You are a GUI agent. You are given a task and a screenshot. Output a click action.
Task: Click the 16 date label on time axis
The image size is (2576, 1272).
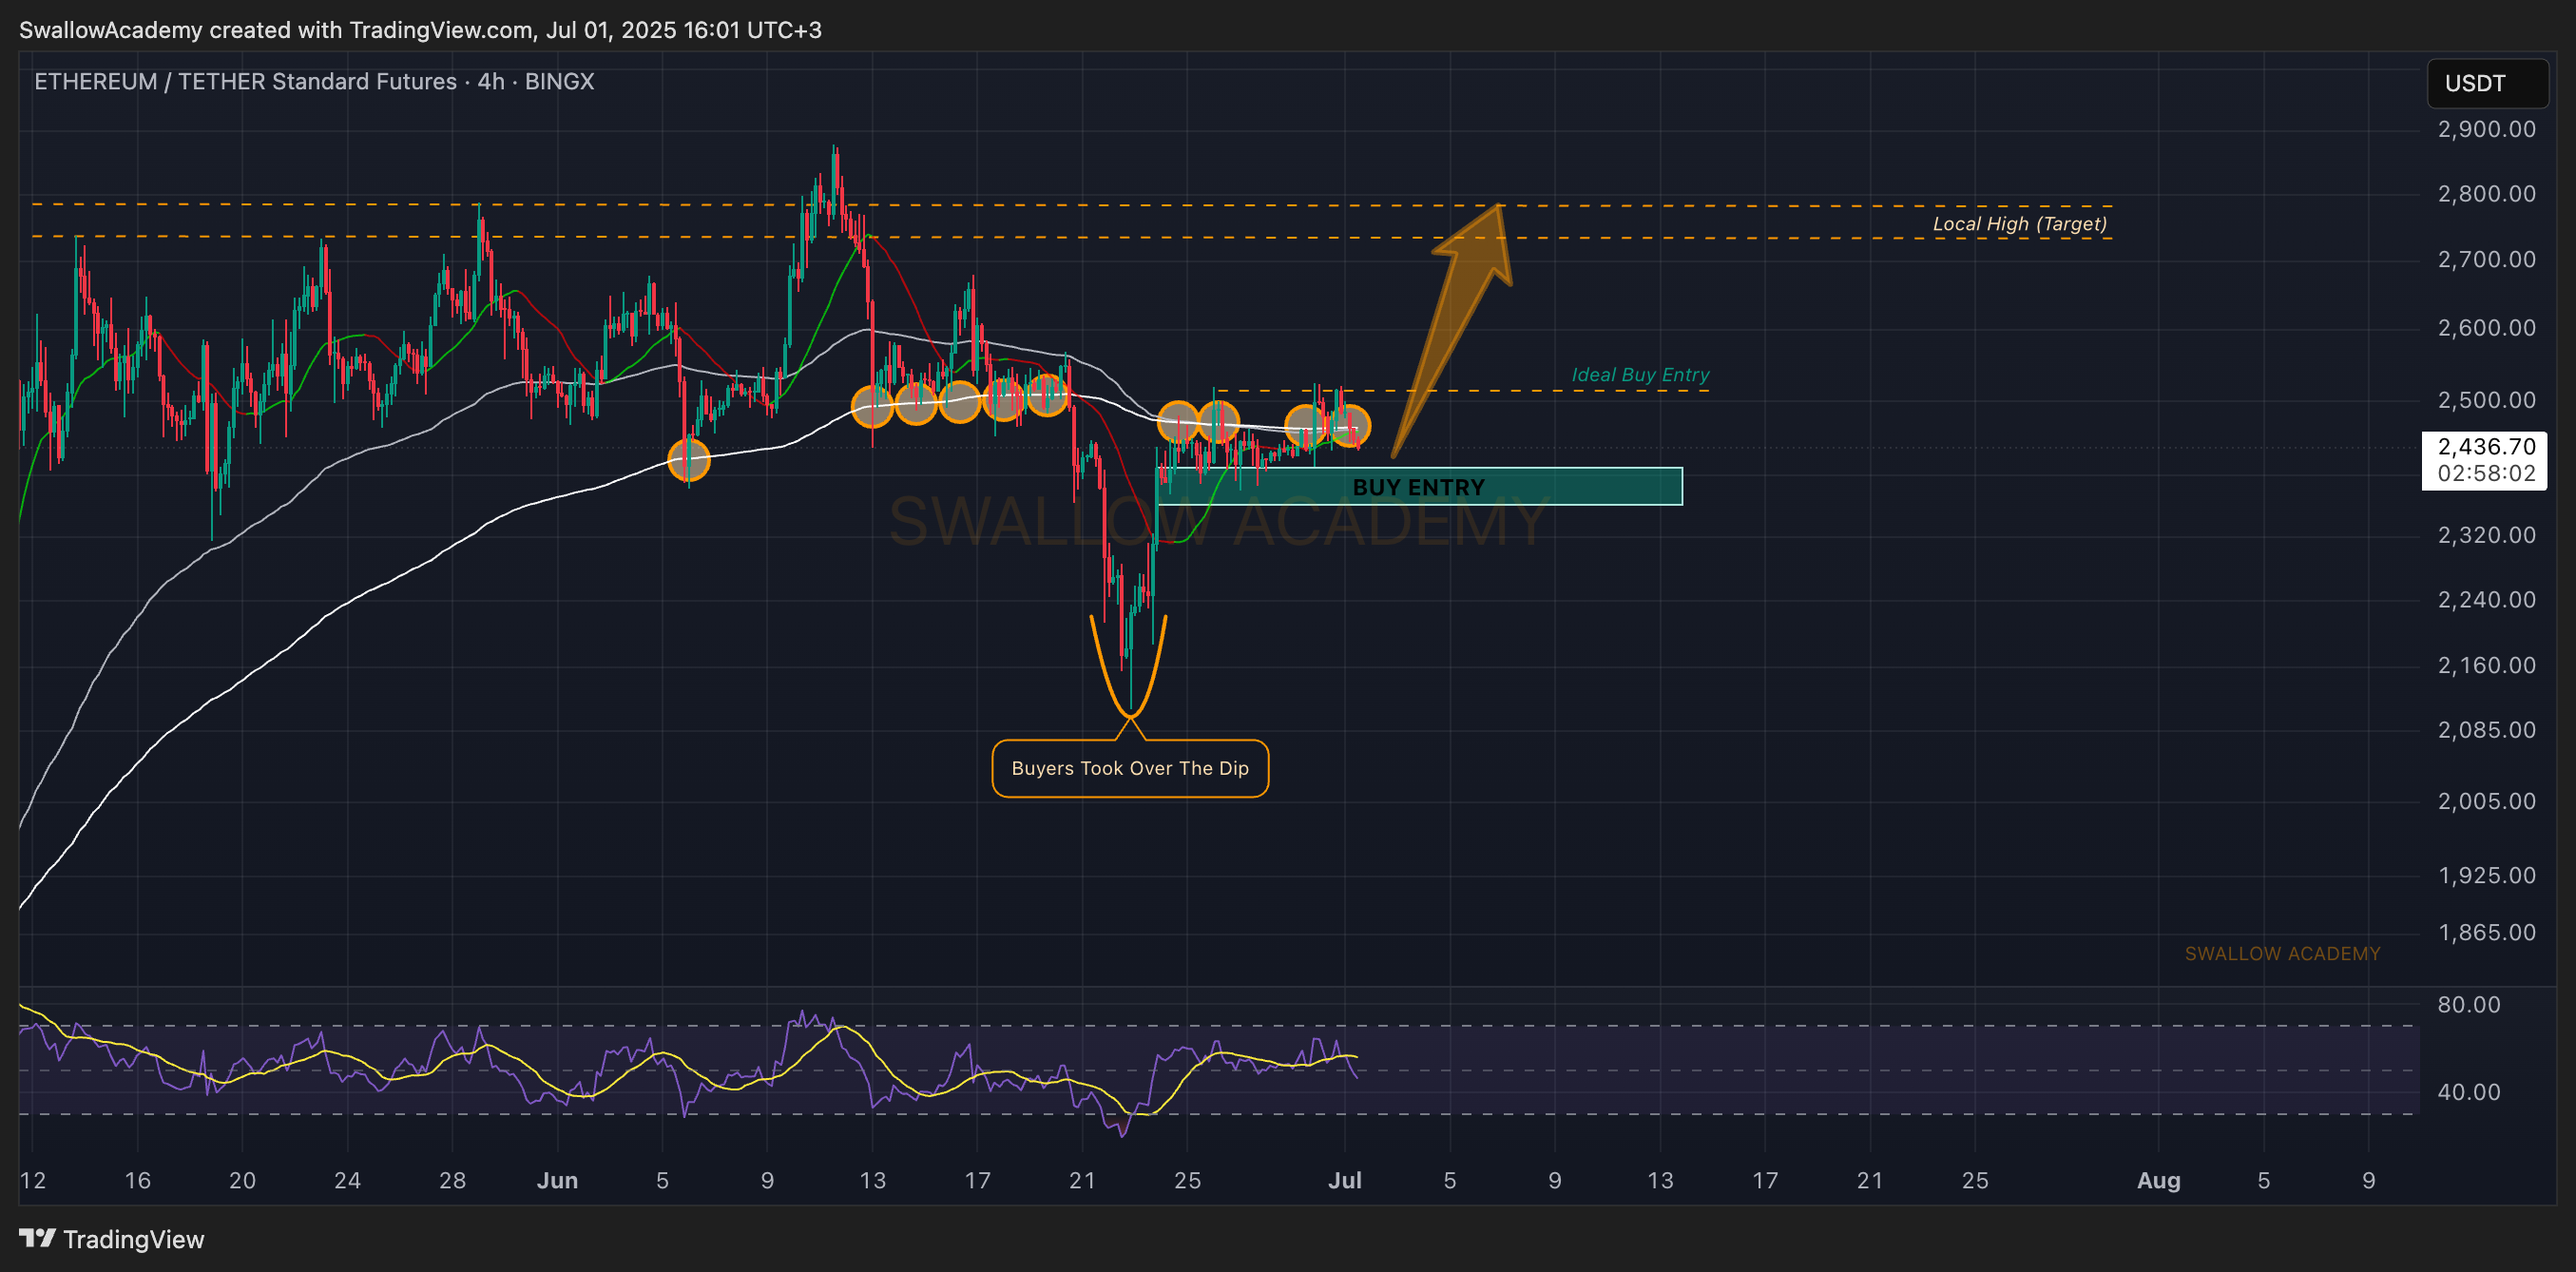pyautogui.click(x=138, y=1181)
